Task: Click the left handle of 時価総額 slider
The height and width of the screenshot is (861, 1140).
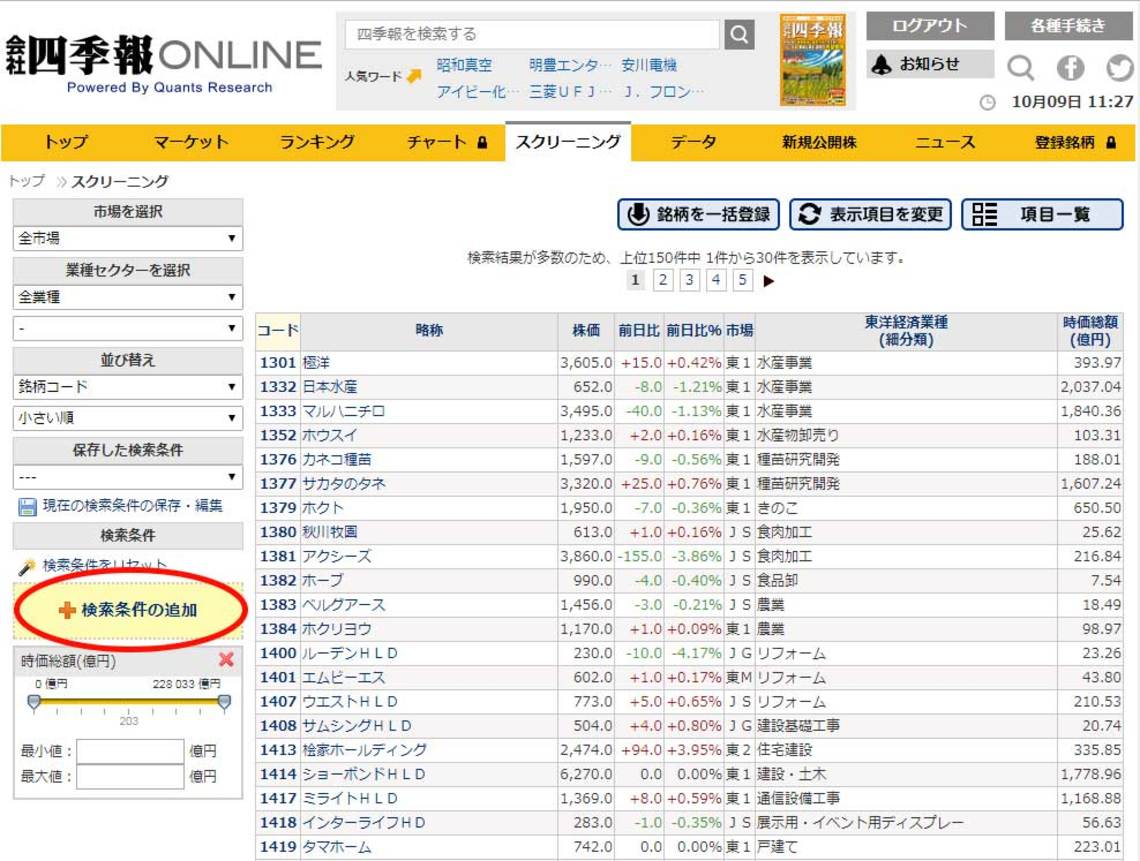Action: [33, 702]
